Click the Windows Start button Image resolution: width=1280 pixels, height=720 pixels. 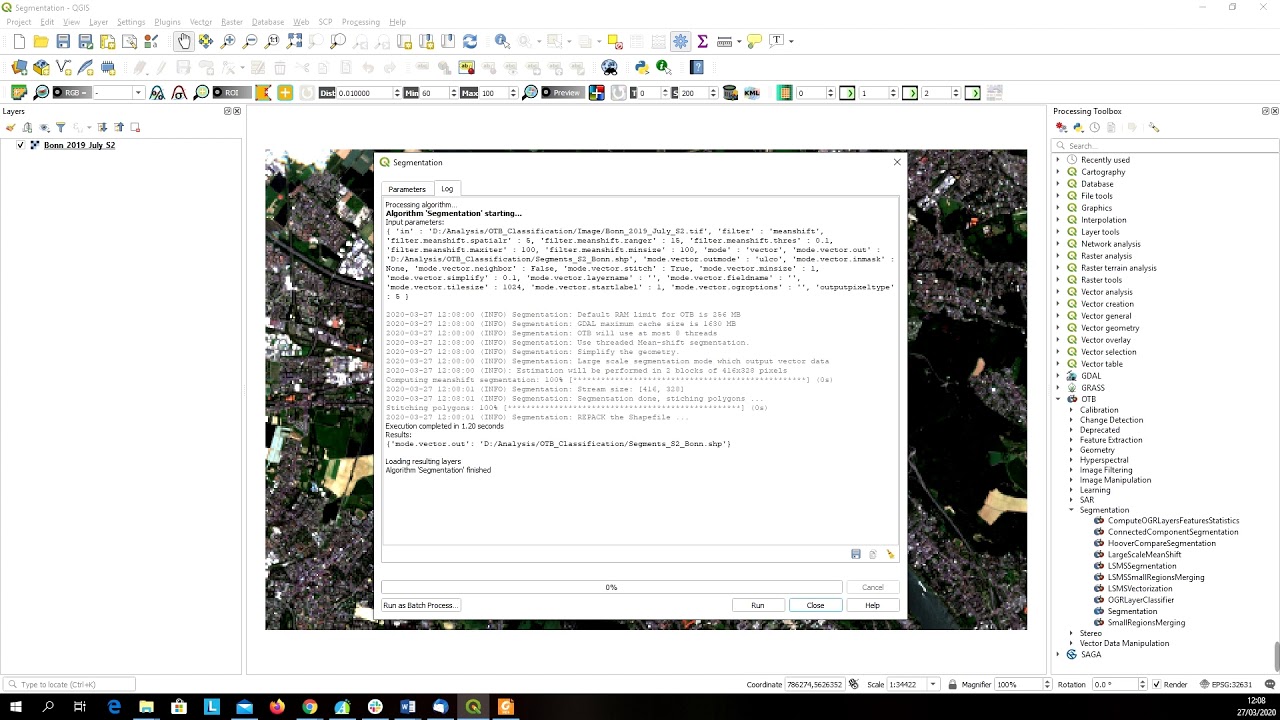(17, 707)
